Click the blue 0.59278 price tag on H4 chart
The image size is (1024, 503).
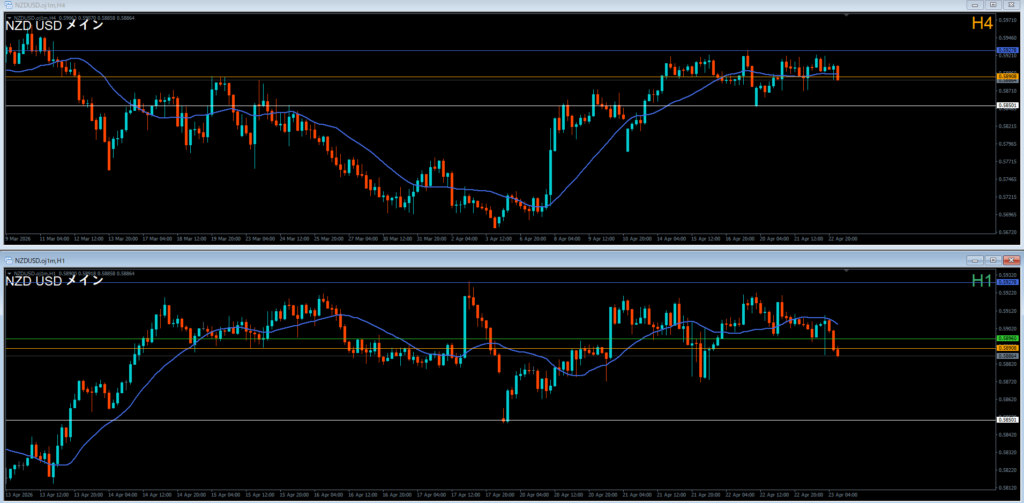pyautogui.click(x=1007, y=49)
